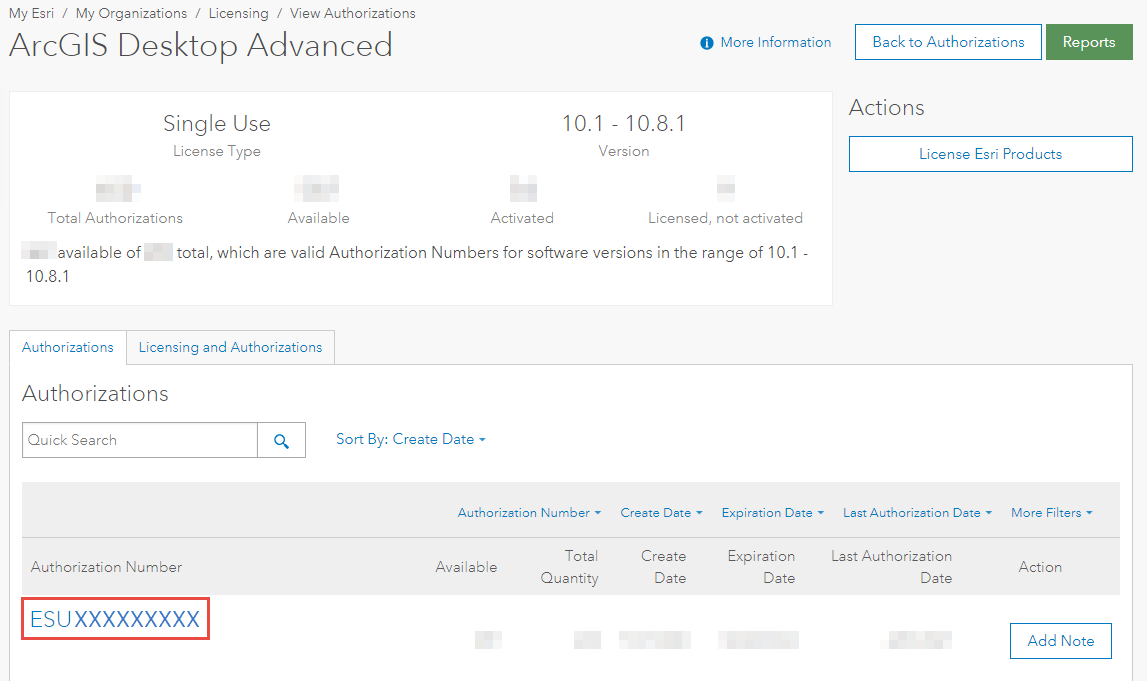Click the Back to Authorizations button

[x=947, y=42]
